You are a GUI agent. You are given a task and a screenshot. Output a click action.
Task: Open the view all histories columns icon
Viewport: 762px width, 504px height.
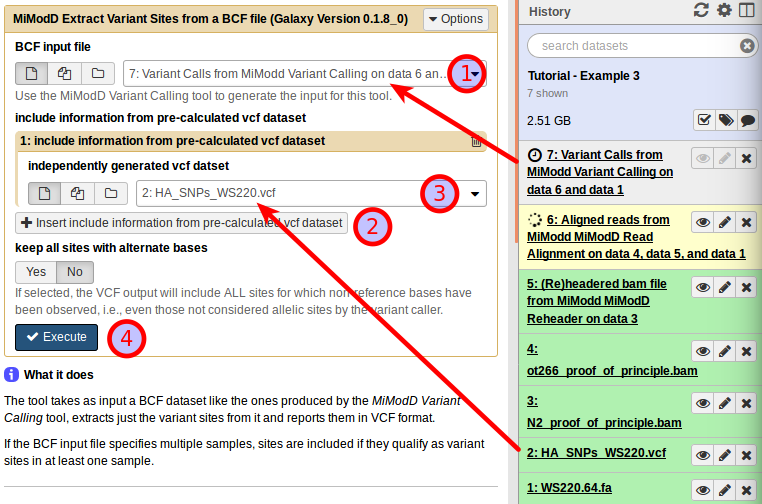pyautogui.click(x=746, y=10)
